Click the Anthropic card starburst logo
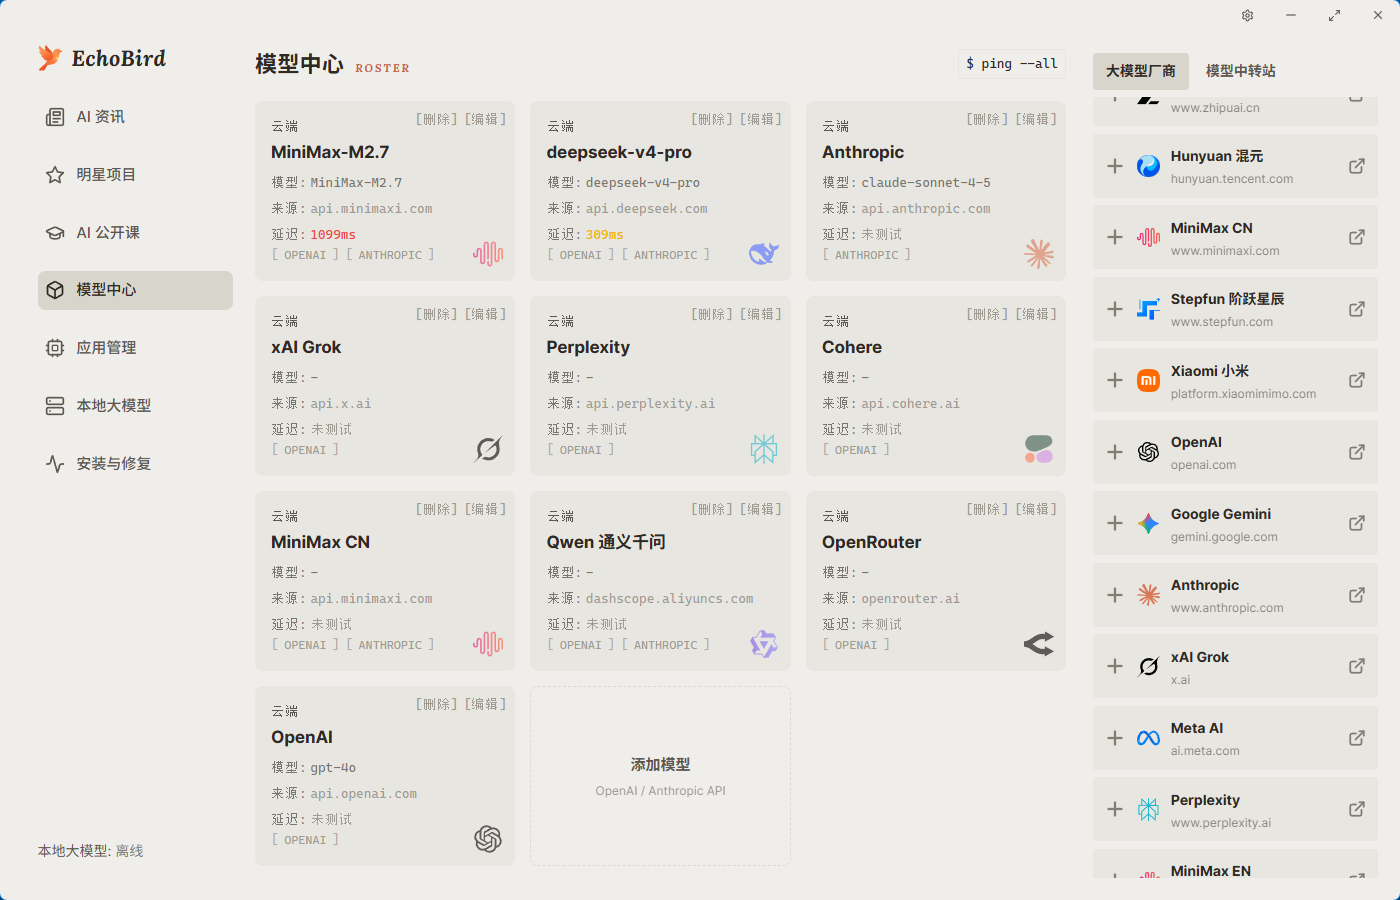This screenshot has width=1400, height=900. tap(1039, 254)
